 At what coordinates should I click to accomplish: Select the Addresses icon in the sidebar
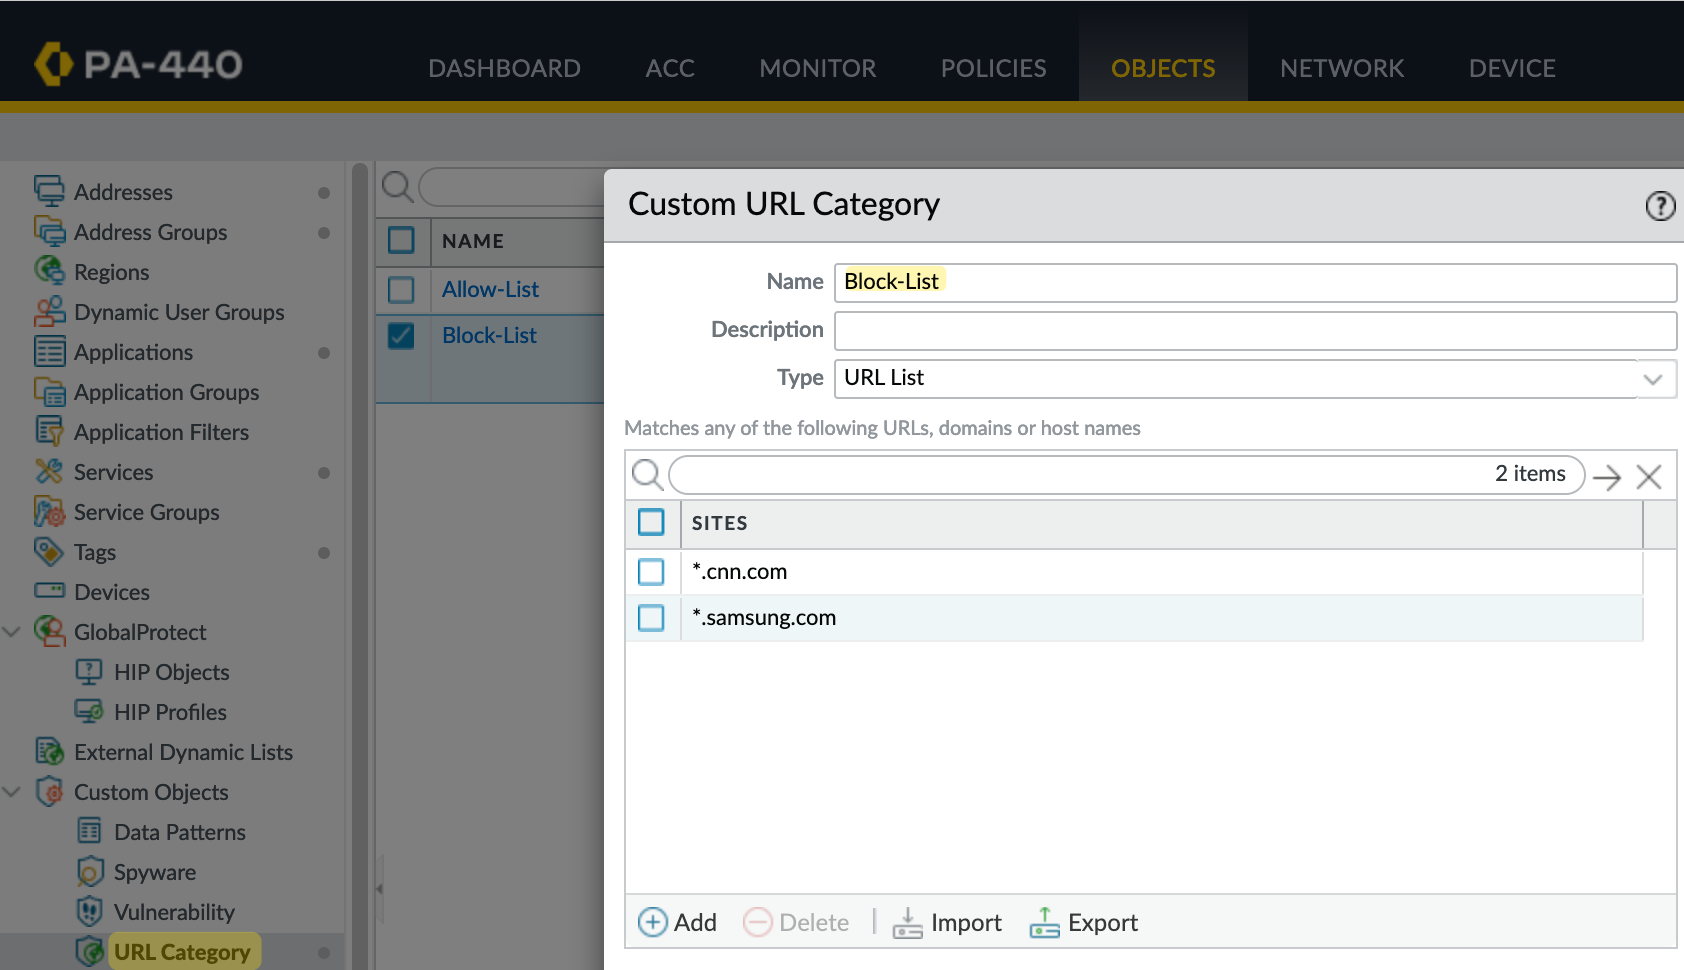49,191
